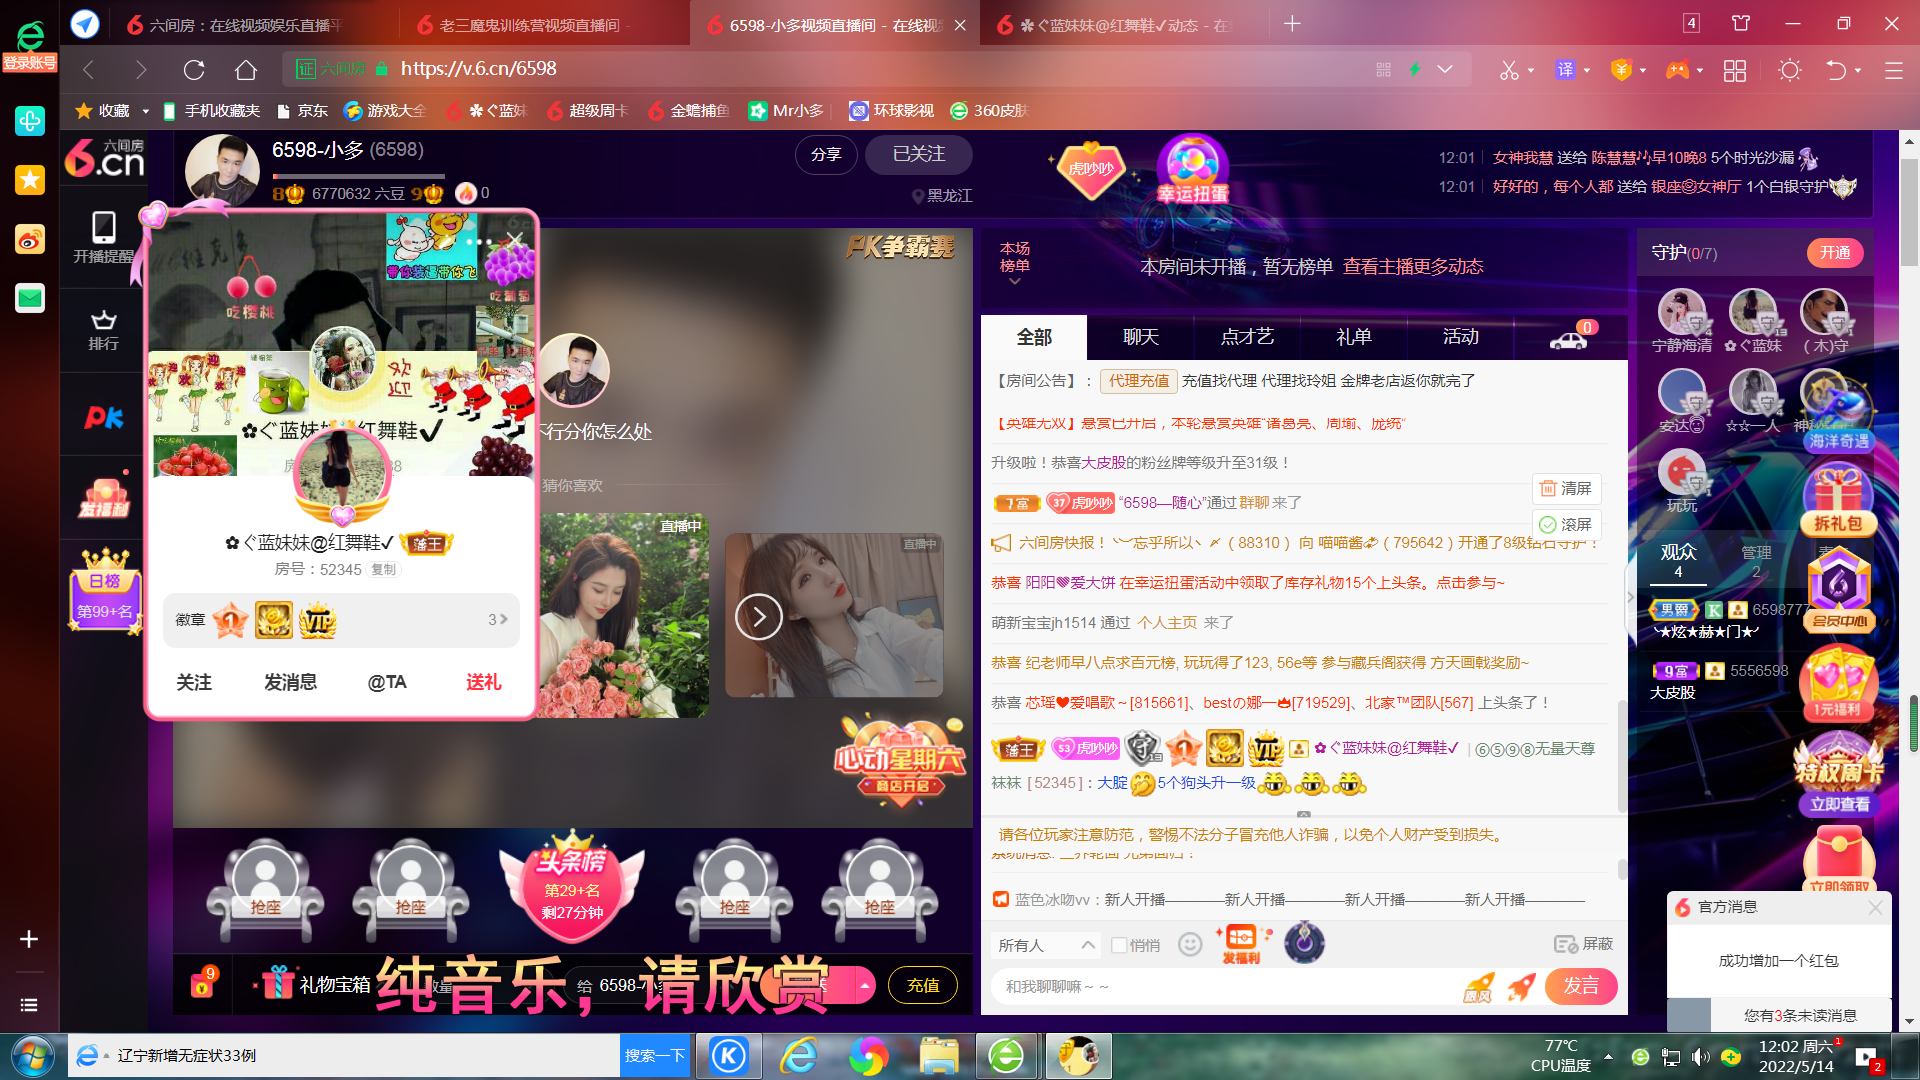Click the 分享 share button

tap(826, 155)
